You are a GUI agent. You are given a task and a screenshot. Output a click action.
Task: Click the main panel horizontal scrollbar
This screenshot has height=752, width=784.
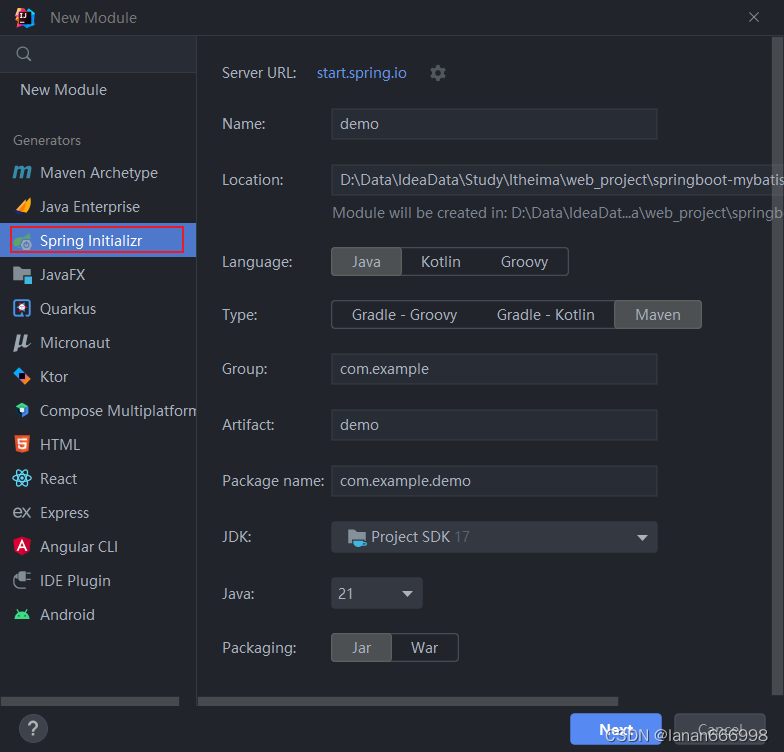(x=408, y=702)
